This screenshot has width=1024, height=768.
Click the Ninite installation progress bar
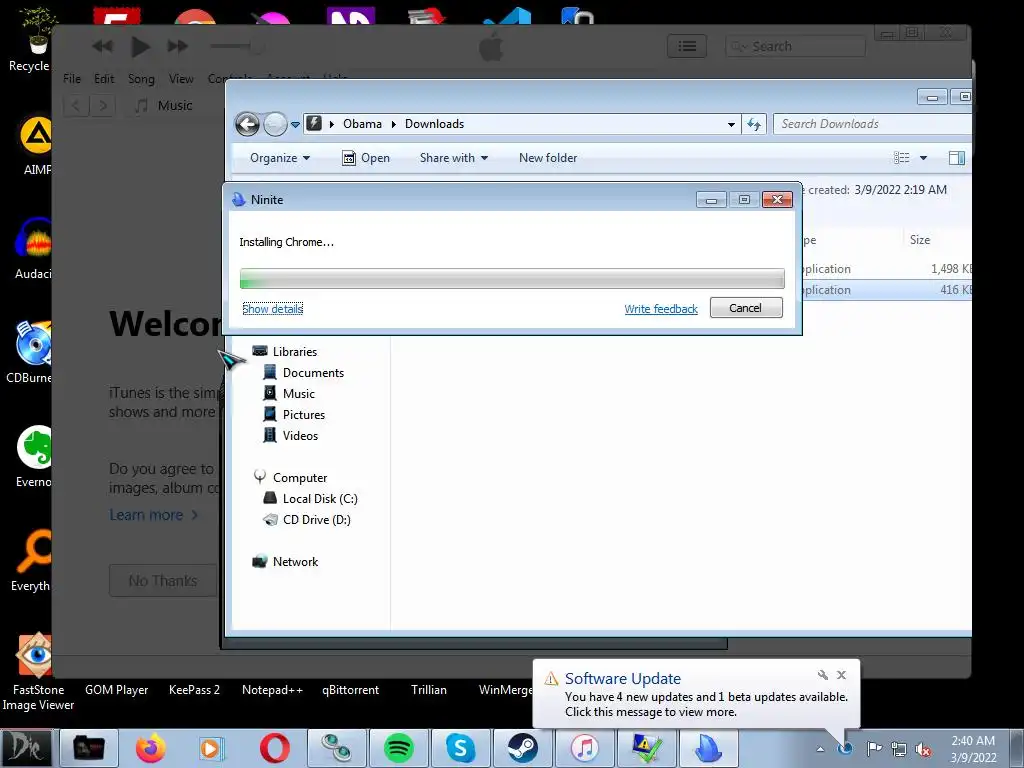(x=512, y=278)
